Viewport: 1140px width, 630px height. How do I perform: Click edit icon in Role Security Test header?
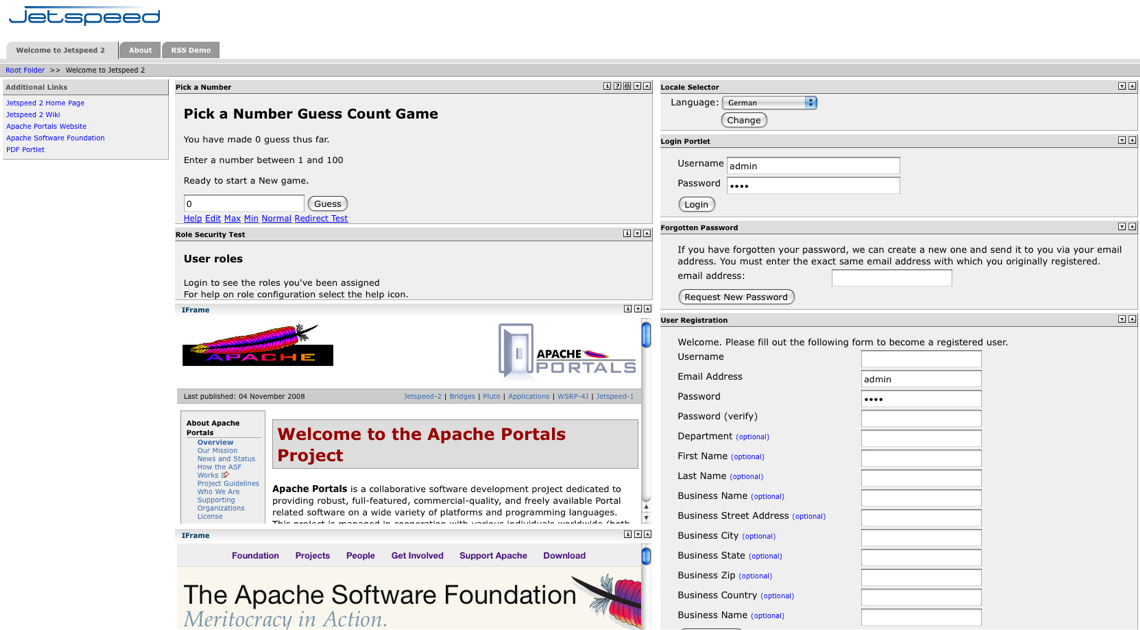coord(627,234)
